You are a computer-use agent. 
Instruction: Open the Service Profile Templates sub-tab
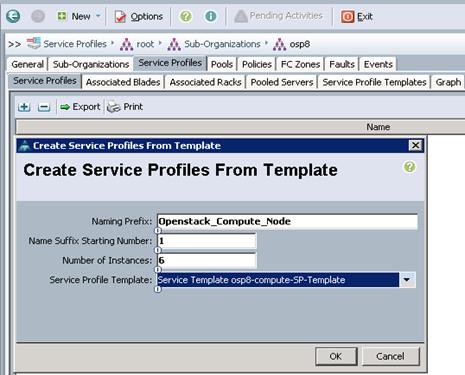click(x=374, y=82)
